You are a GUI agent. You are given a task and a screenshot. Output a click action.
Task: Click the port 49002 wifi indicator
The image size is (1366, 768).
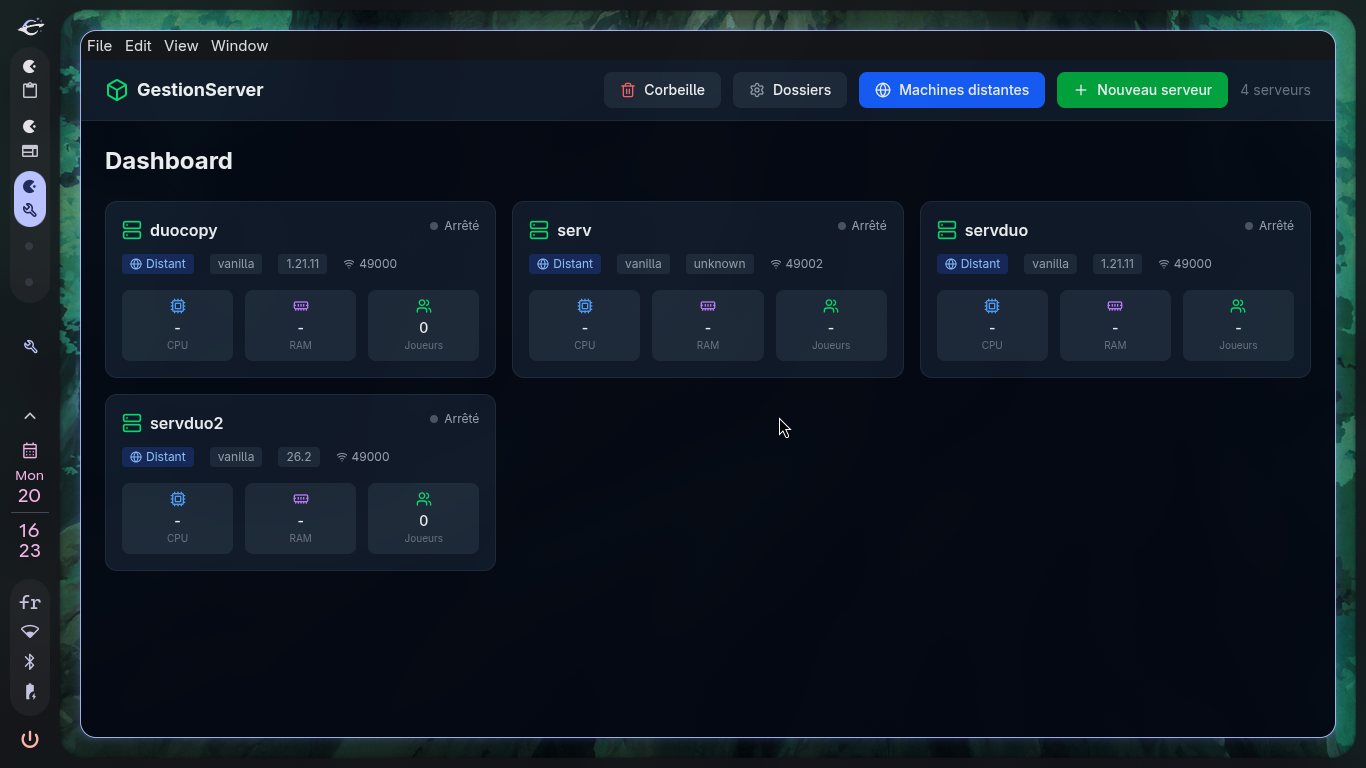tap(796, 264)
